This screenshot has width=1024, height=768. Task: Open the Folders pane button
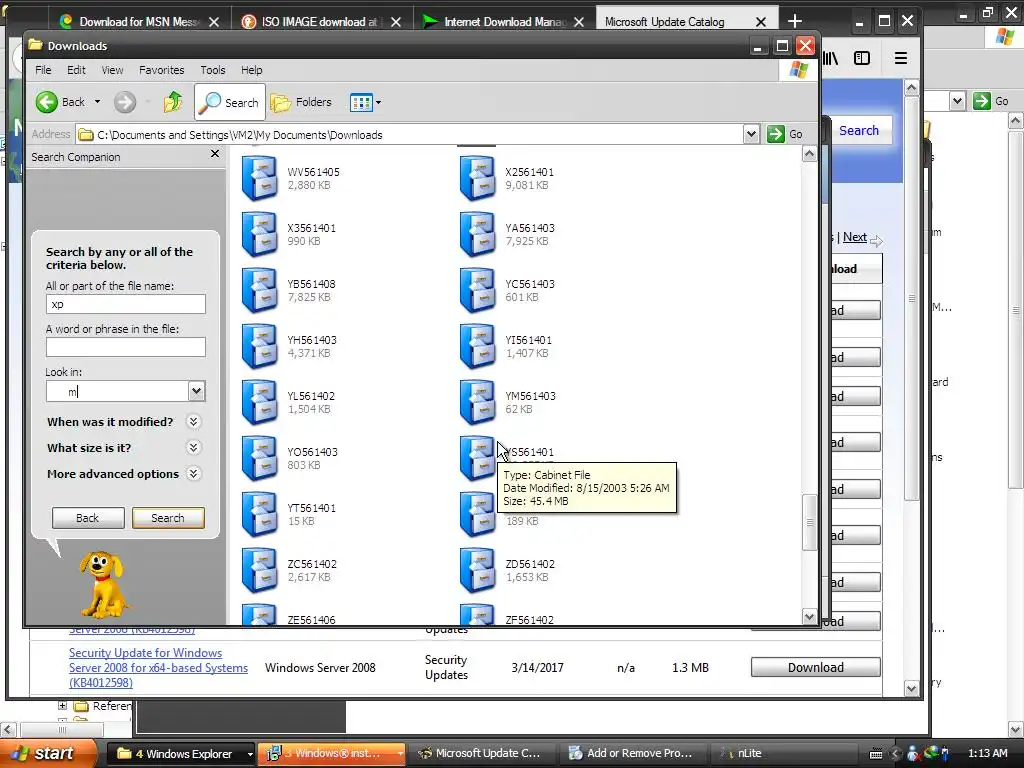click(x=301, y=102)
